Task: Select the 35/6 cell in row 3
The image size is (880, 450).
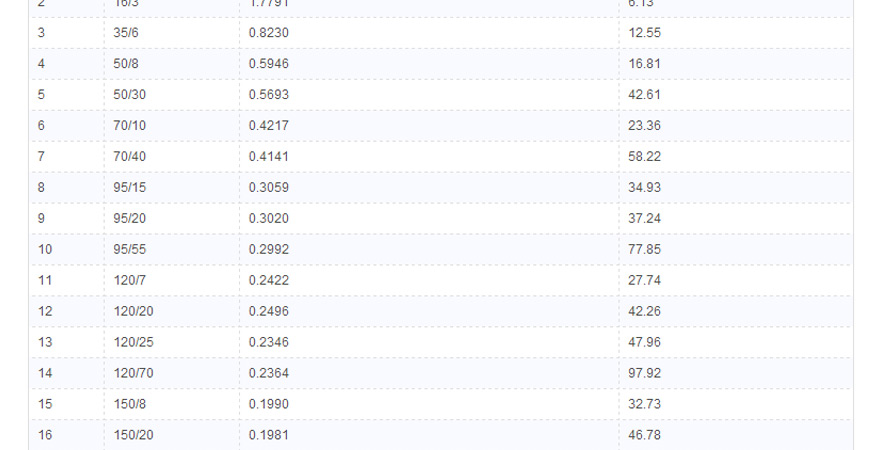Action: point(171,33)
